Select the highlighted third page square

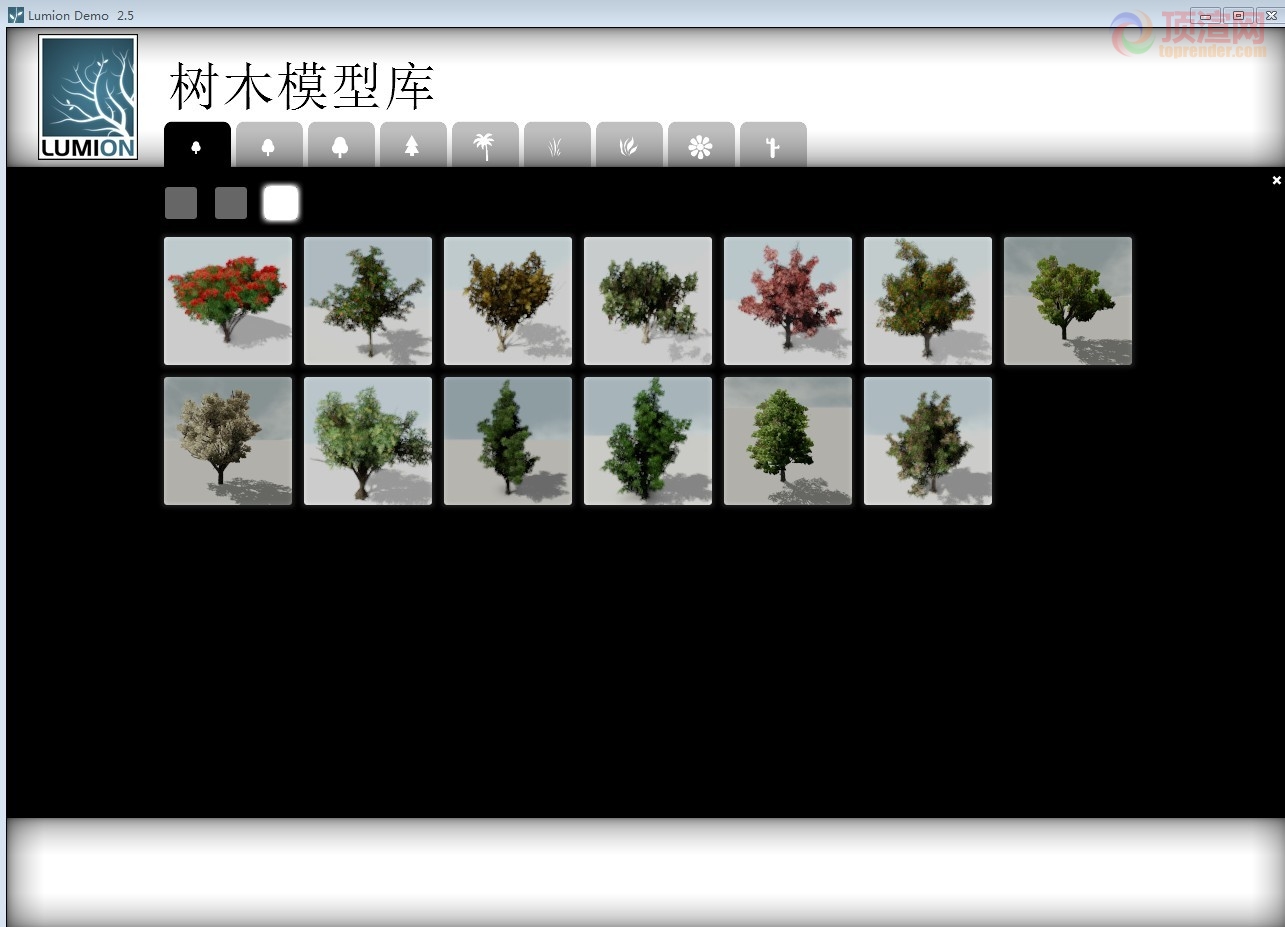(x=281, y=203)
